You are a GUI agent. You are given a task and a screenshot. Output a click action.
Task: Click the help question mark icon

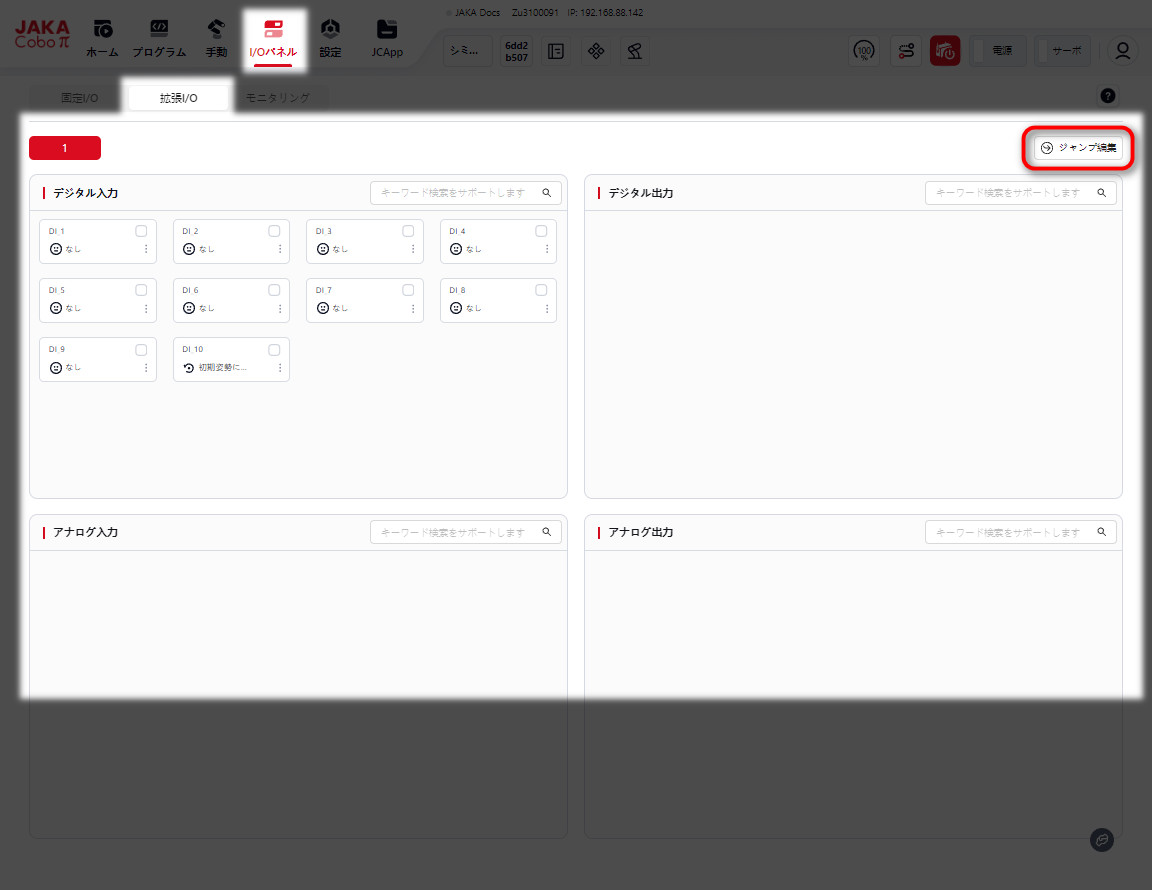click(x=1108, y=96)
